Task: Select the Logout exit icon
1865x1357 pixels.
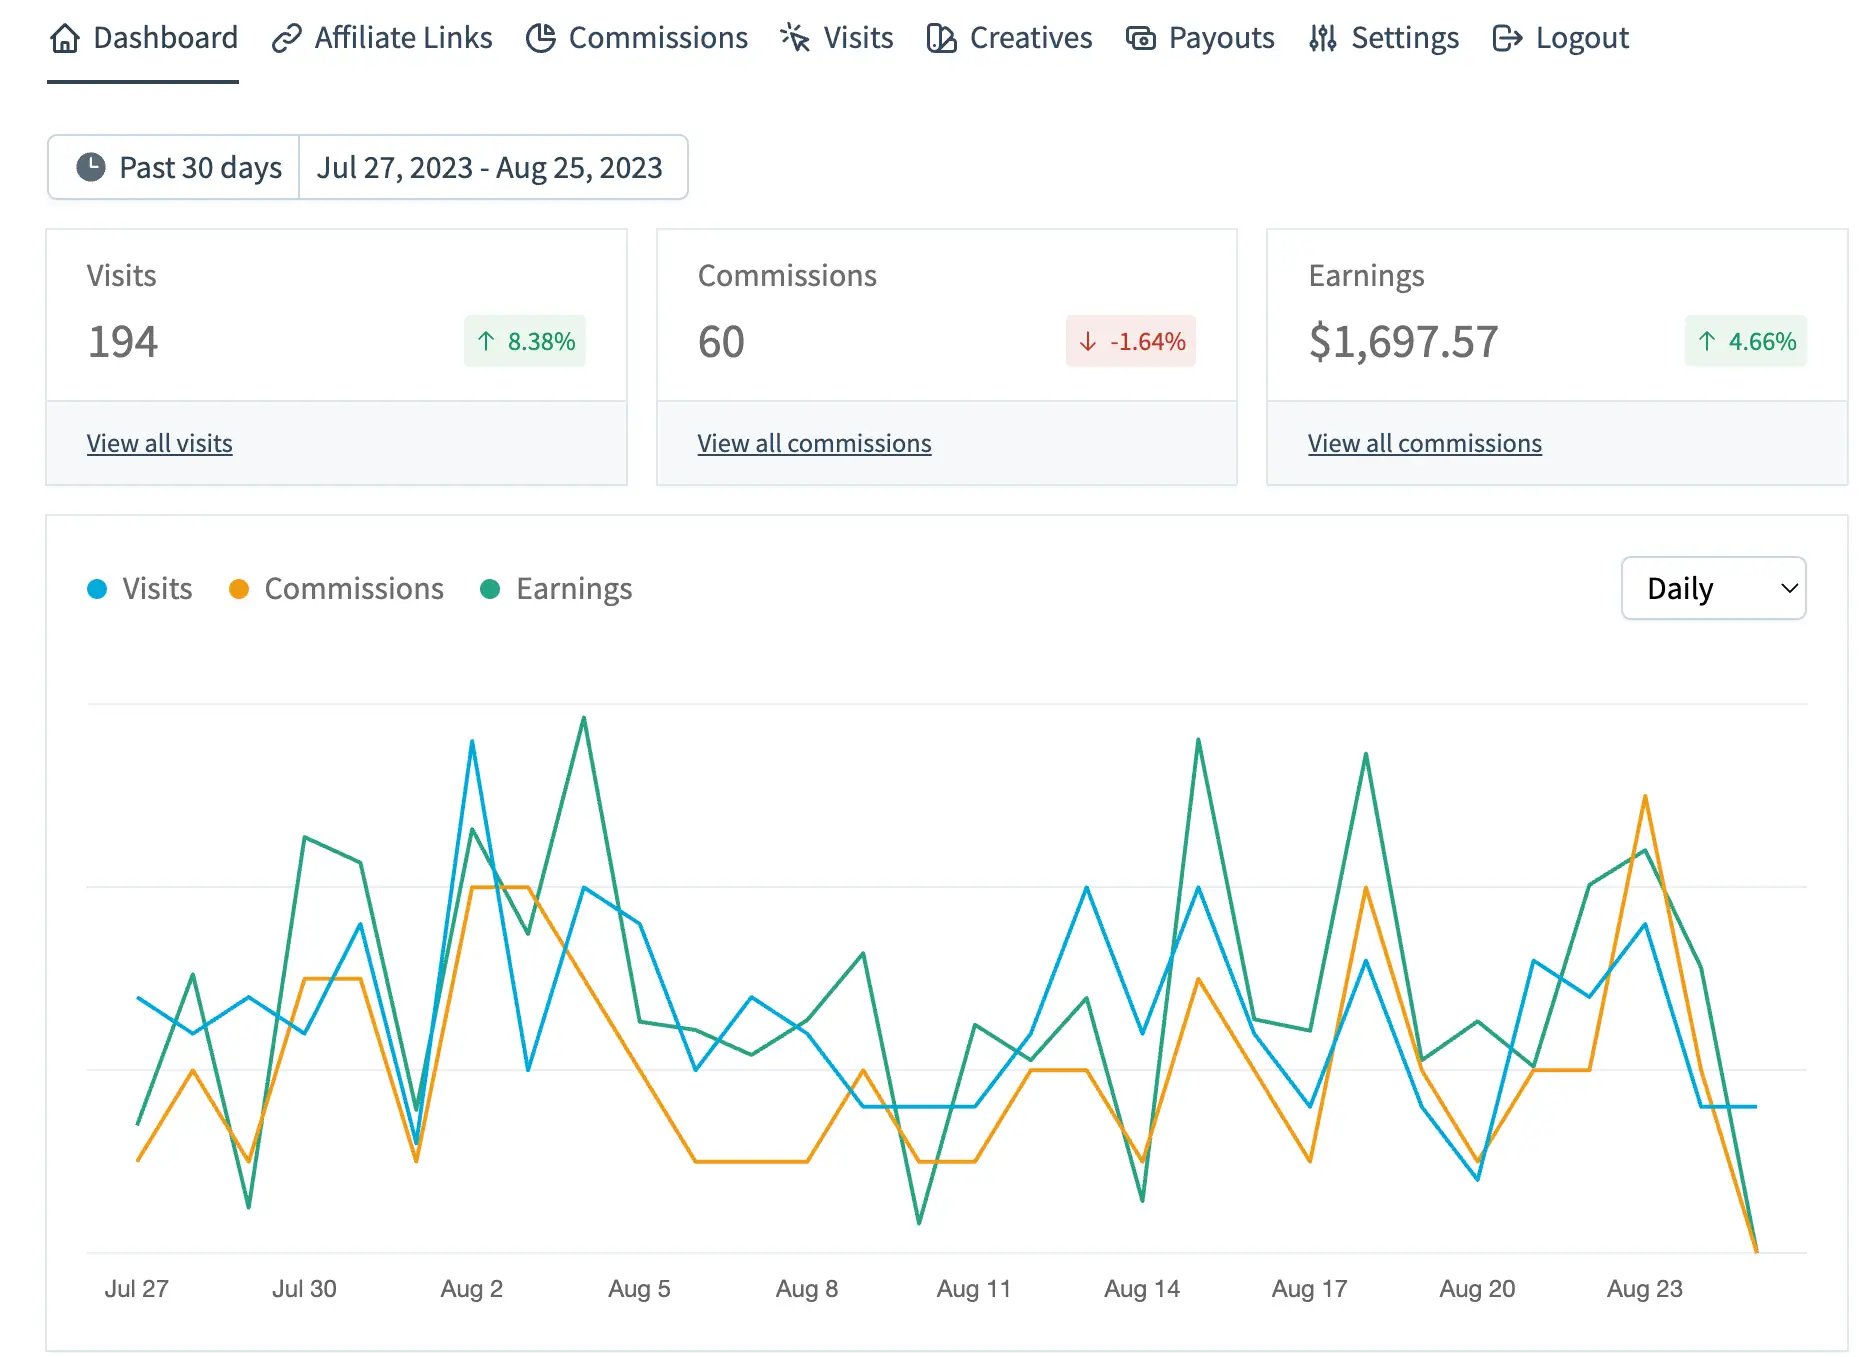Action: [x=1506, y=38]
